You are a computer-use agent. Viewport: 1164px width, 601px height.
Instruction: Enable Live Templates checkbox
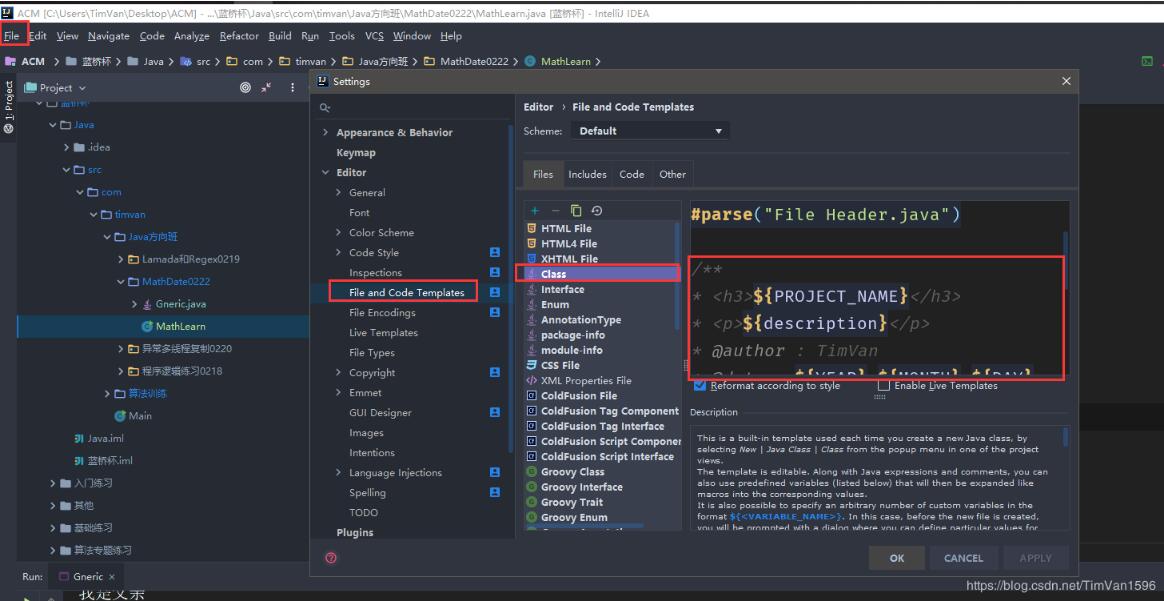[x=884, y=386]
